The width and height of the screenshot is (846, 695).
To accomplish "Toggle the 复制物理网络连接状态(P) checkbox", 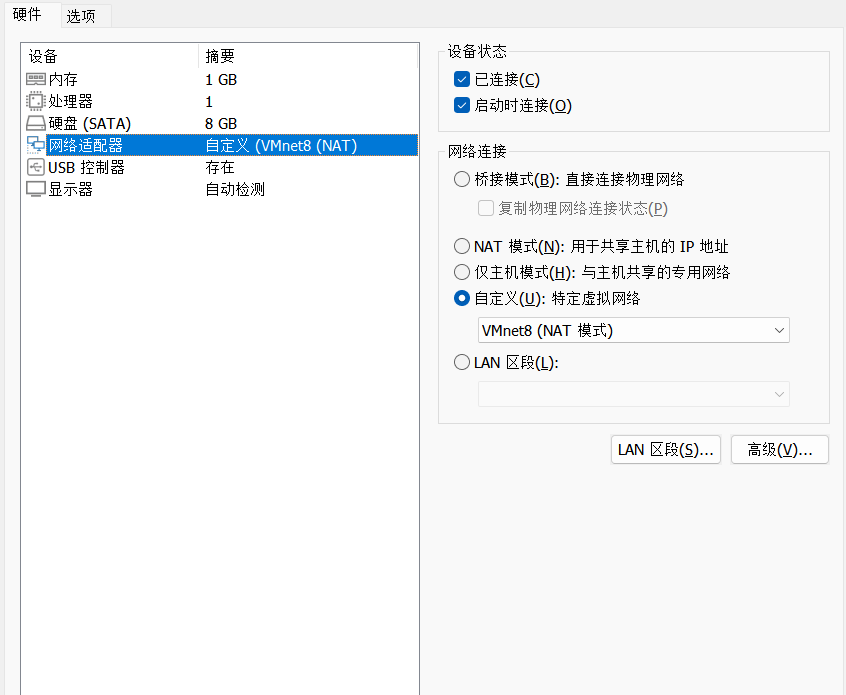I will tap(486, 208).
